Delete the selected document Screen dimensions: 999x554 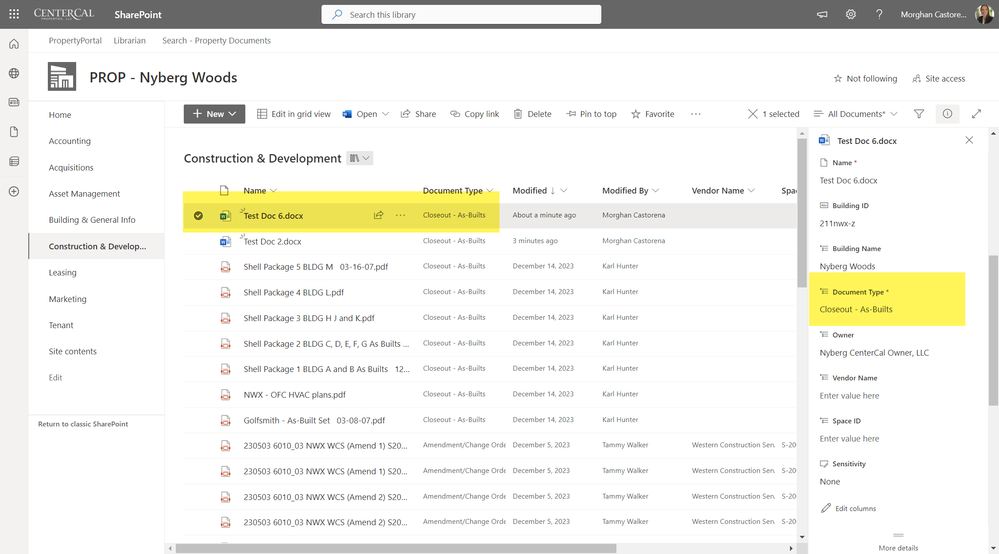tap(533, 114)
